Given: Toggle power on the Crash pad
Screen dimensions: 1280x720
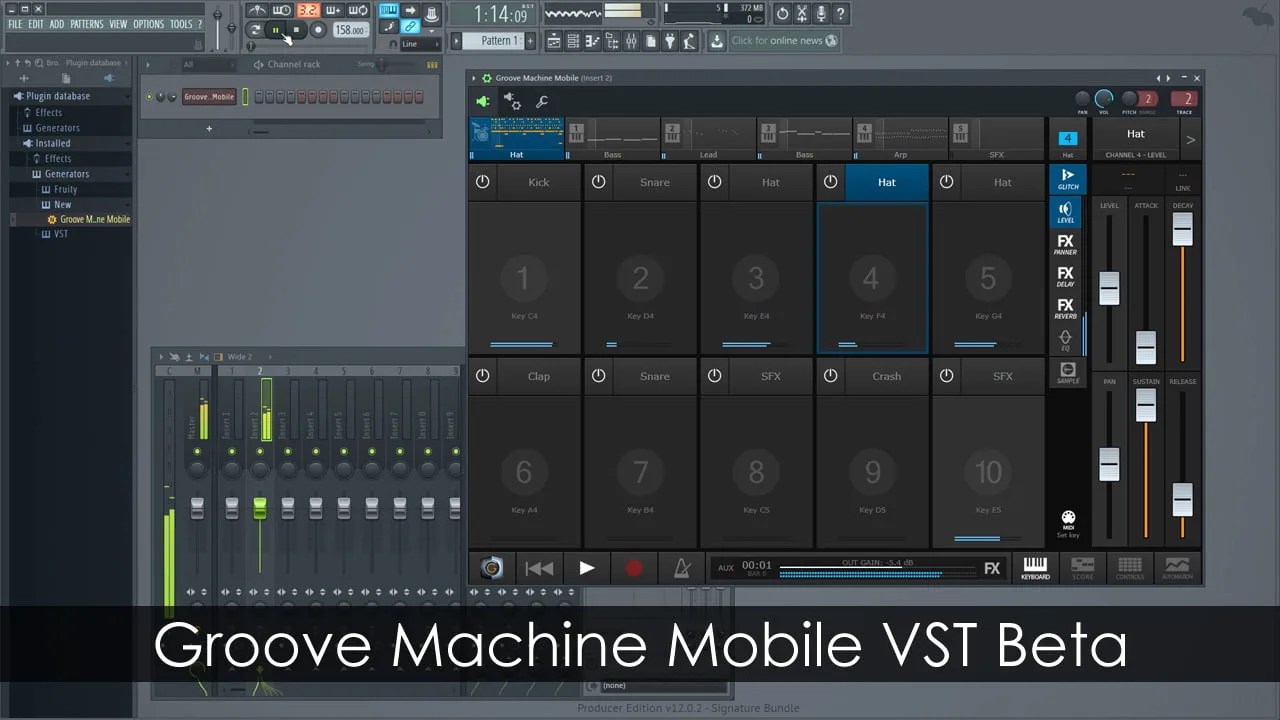Looking at the screenshot, I should pos(830,376).
